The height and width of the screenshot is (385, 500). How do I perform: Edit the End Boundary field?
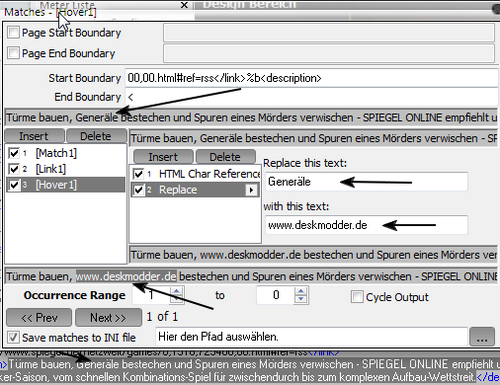311,97
